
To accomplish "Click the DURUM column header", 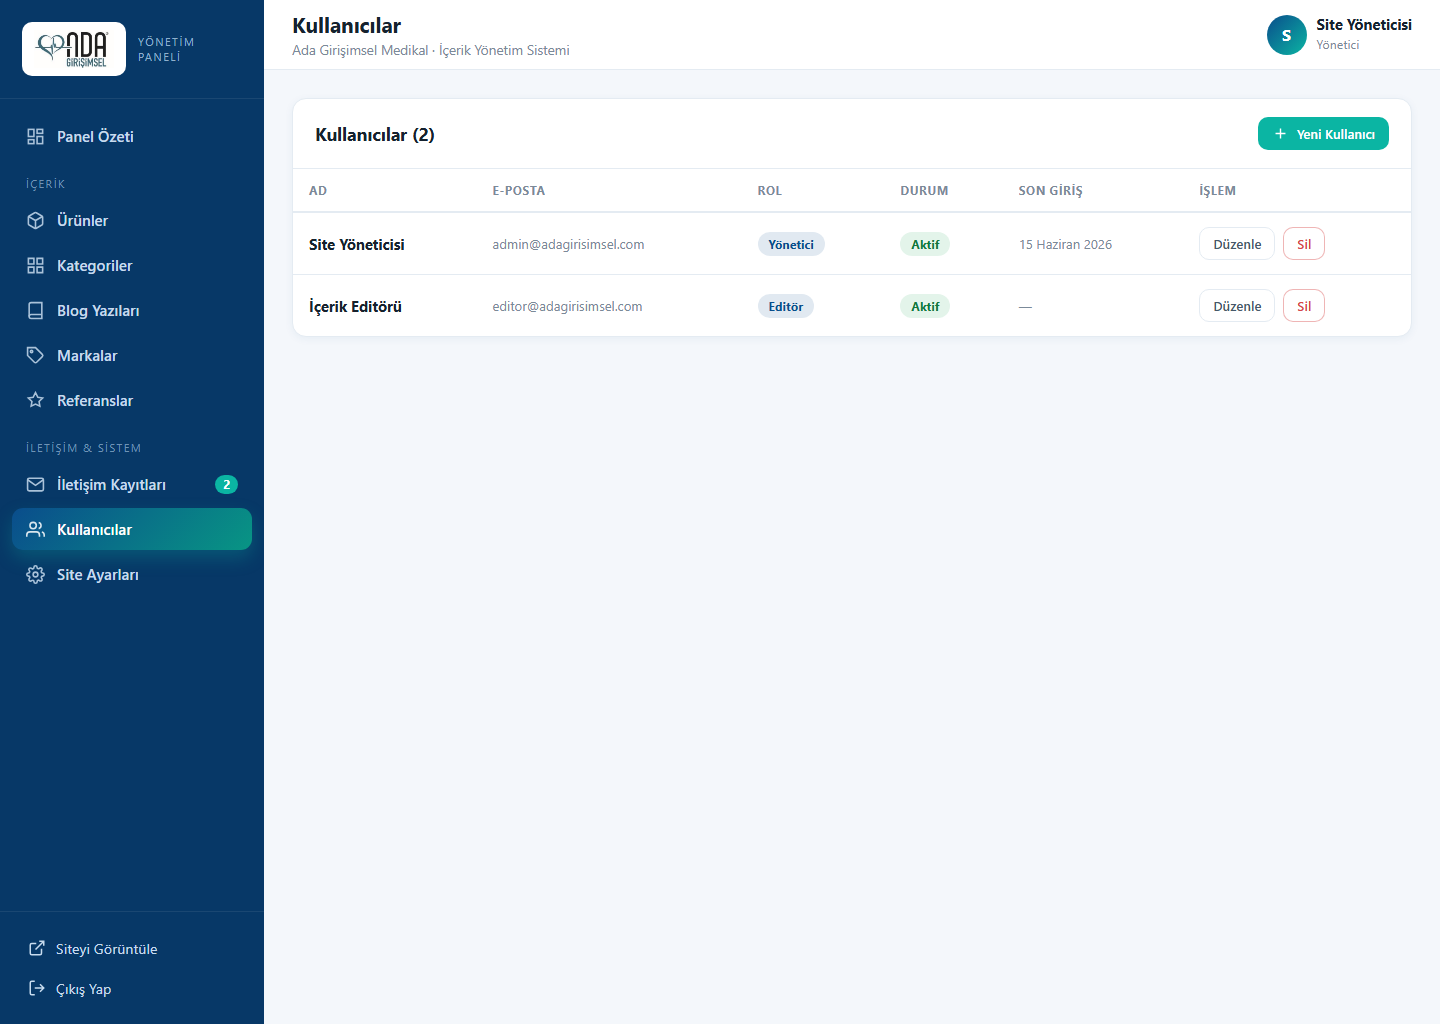I will pyautogui.click(x=924, y=190).
